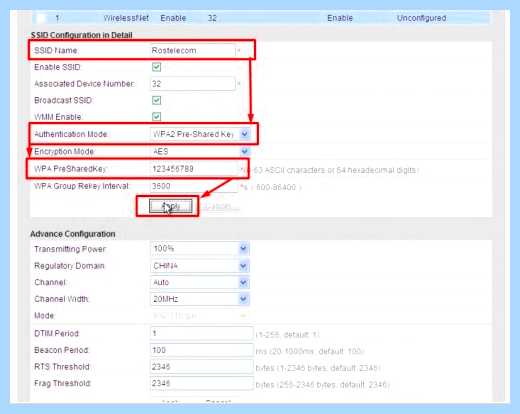The width and height of the screenshot is (520, 414).
Task: Toggle the WMM Enable checkbox
Action: tap(156, 116)
